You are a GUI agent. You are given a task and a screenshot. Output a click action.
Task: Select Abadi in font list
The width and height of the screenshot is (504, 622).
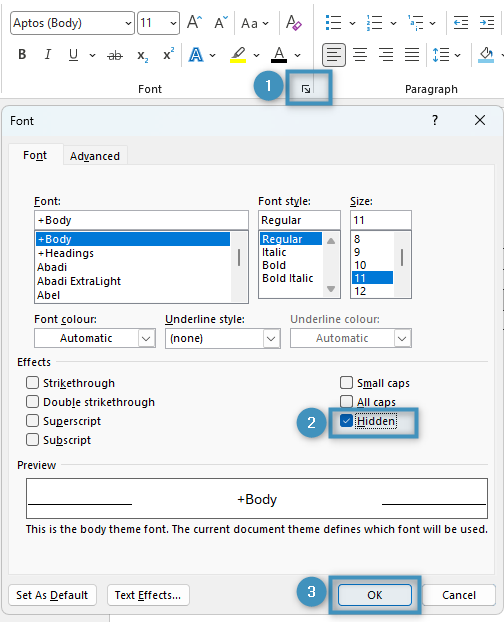click(x=133, y=267)
